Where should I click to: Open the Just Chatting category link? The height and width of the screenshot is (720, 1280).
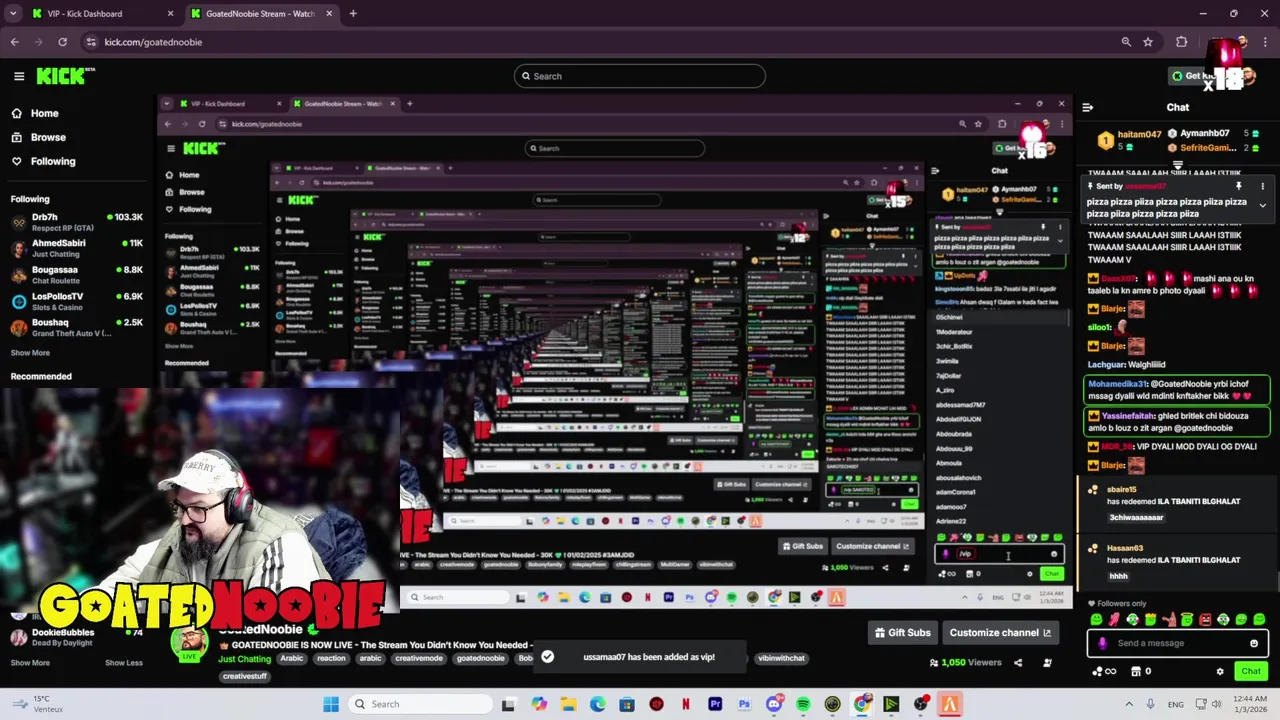pos(244,659)
